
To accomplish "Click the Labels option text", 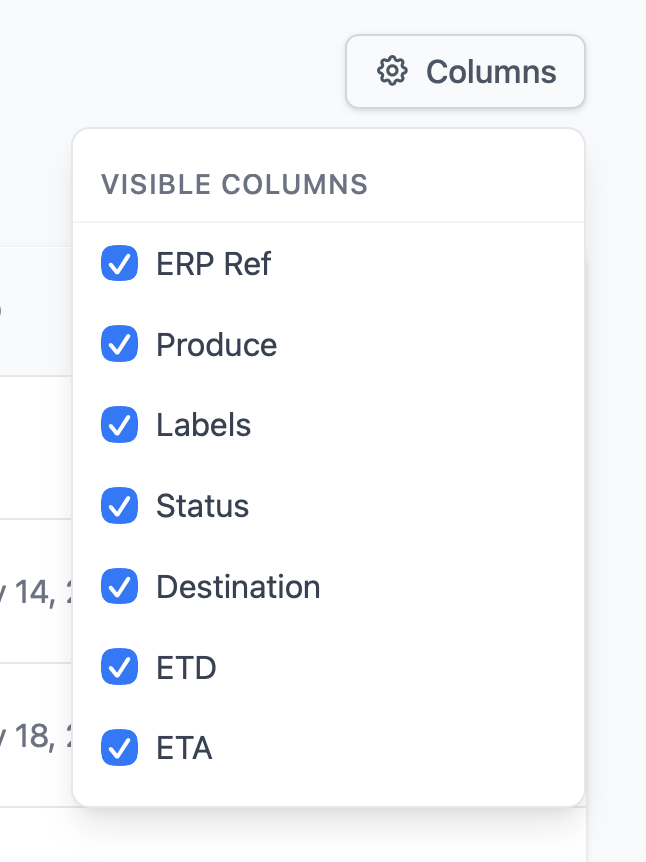I will click(203, 425).
